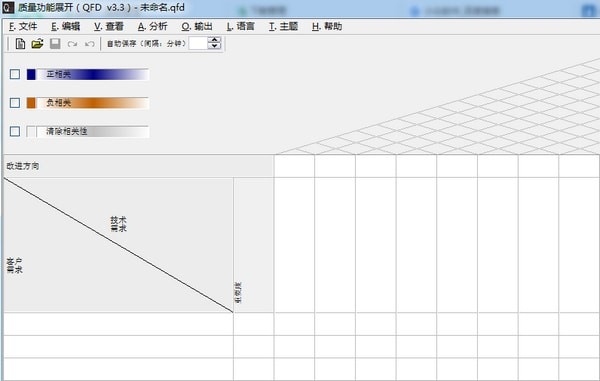Click the auto-save minutes input field

[x=199, y=43]
